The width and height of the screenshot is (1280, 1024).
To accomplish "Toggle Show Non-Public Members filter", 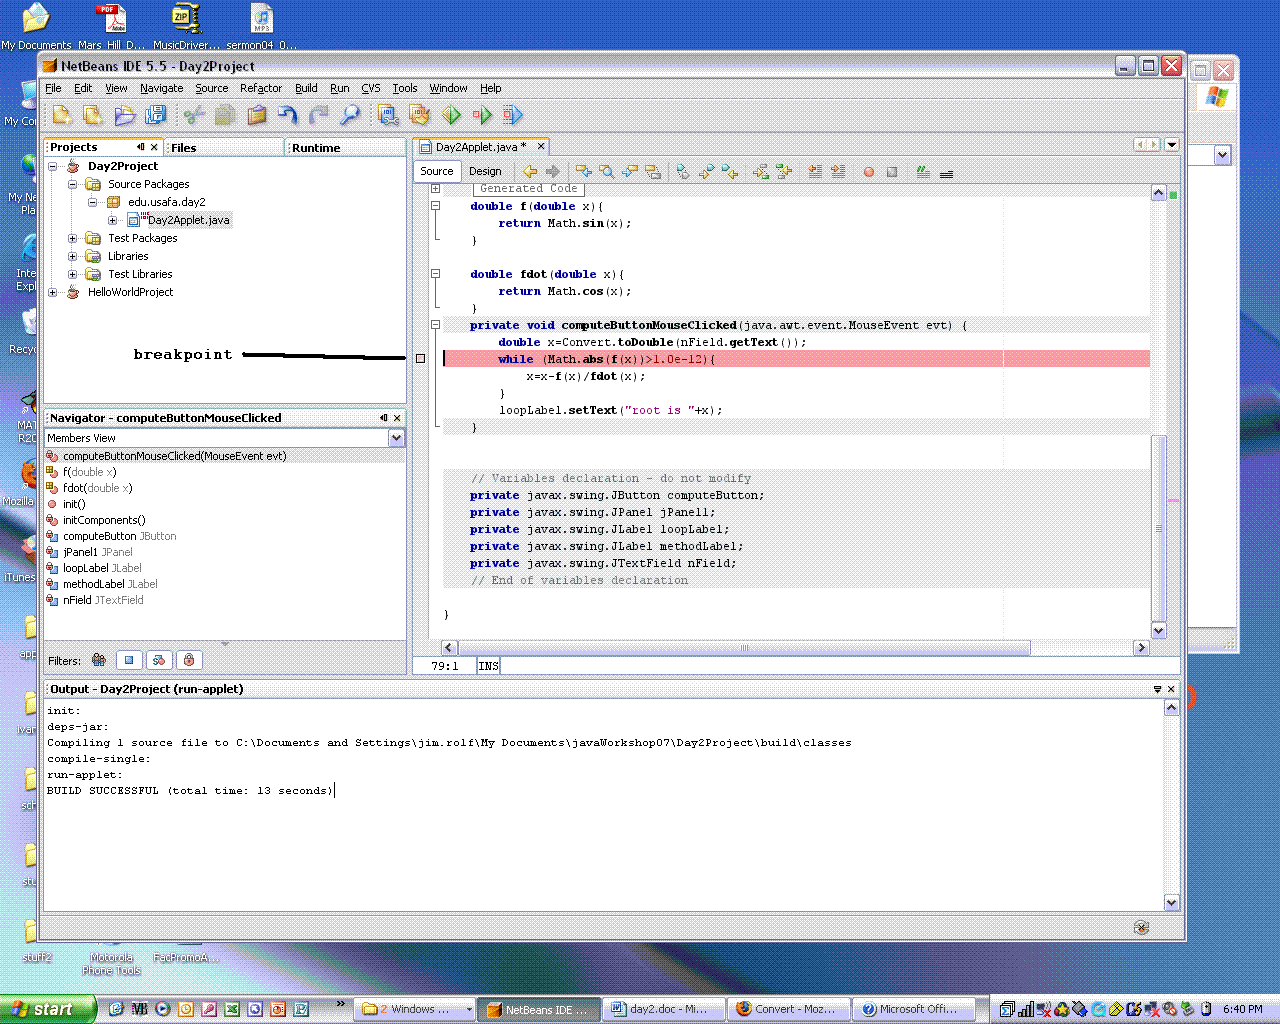I will 189,660.
